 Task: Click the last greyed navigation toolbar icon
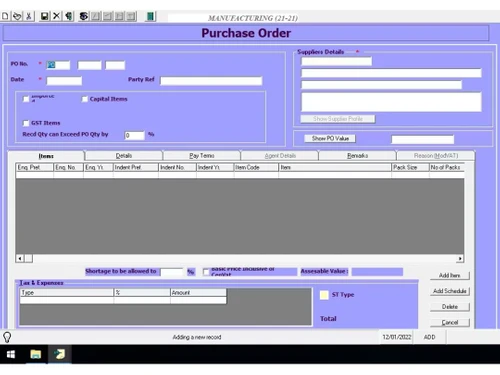tap(131, 16)
